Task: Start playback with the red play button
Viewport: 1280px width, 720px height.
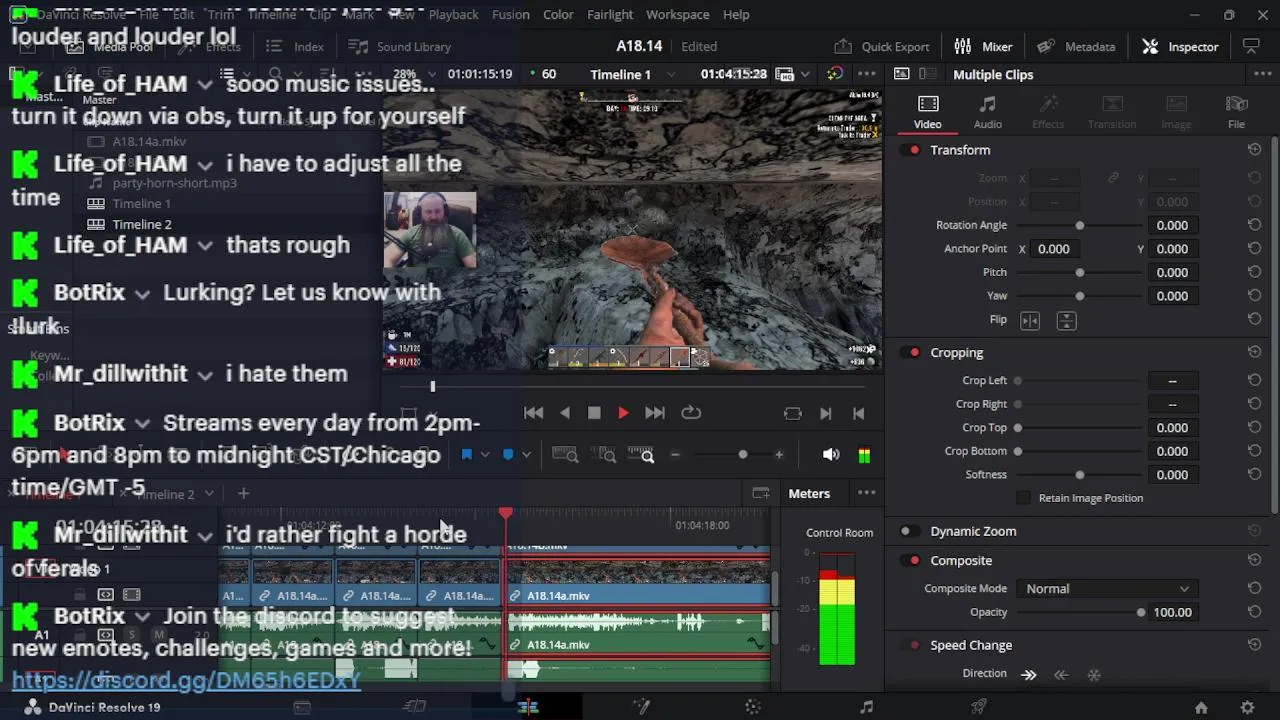Action: 623,413
